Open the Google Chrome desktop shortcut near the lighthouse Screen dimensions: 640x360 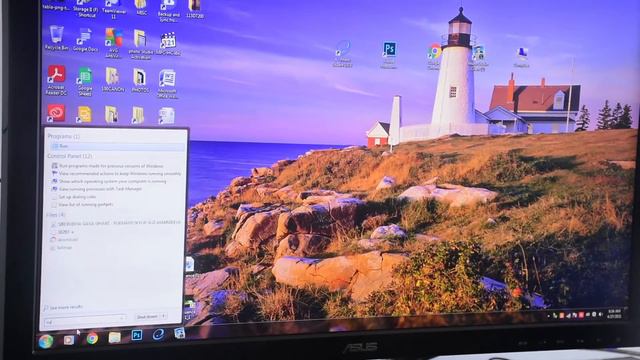434,56
